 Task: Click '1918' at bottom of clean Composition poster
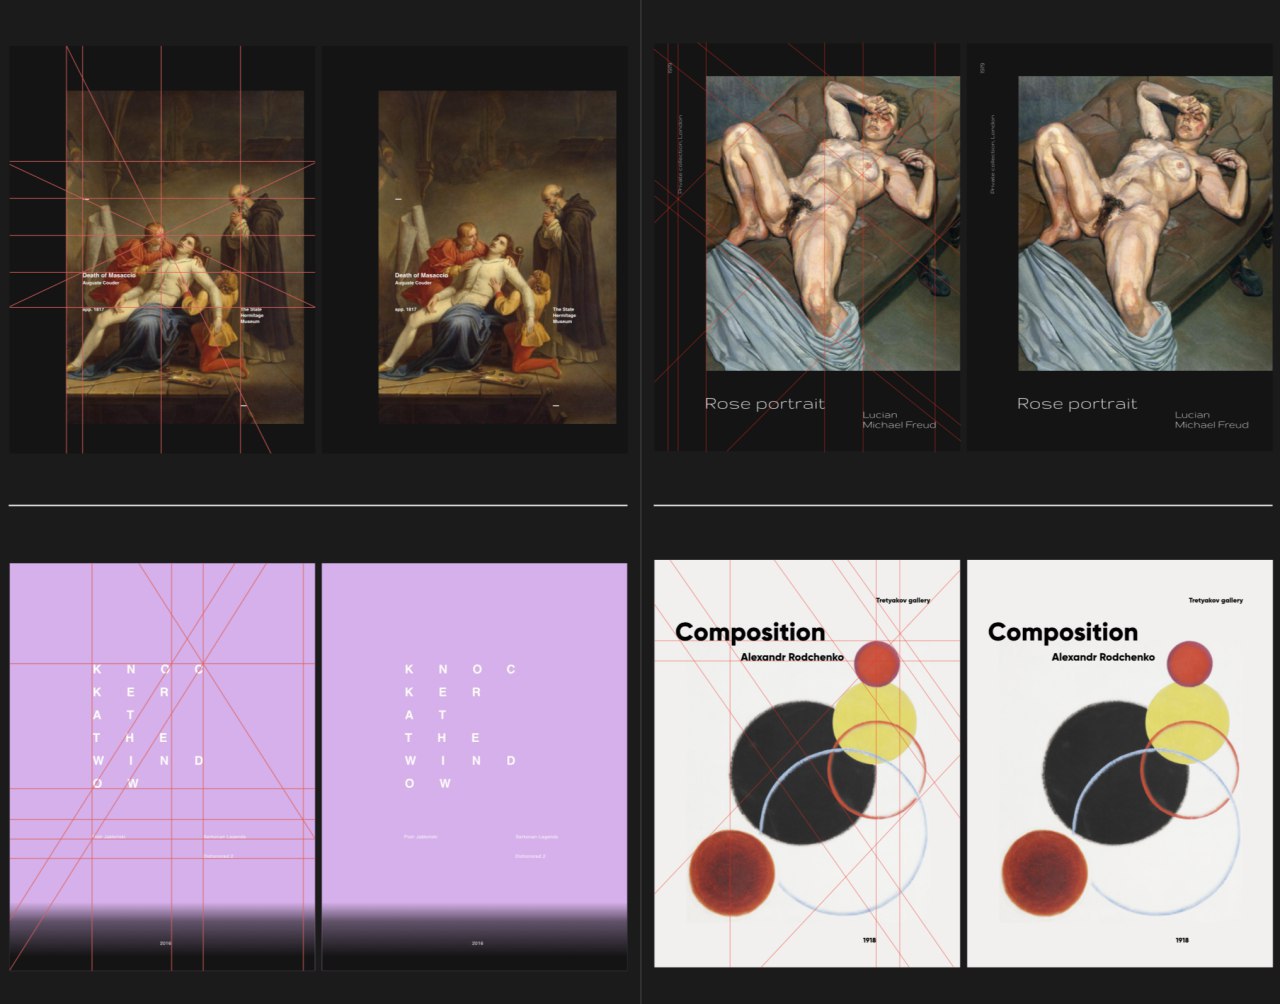(1182, 940)
